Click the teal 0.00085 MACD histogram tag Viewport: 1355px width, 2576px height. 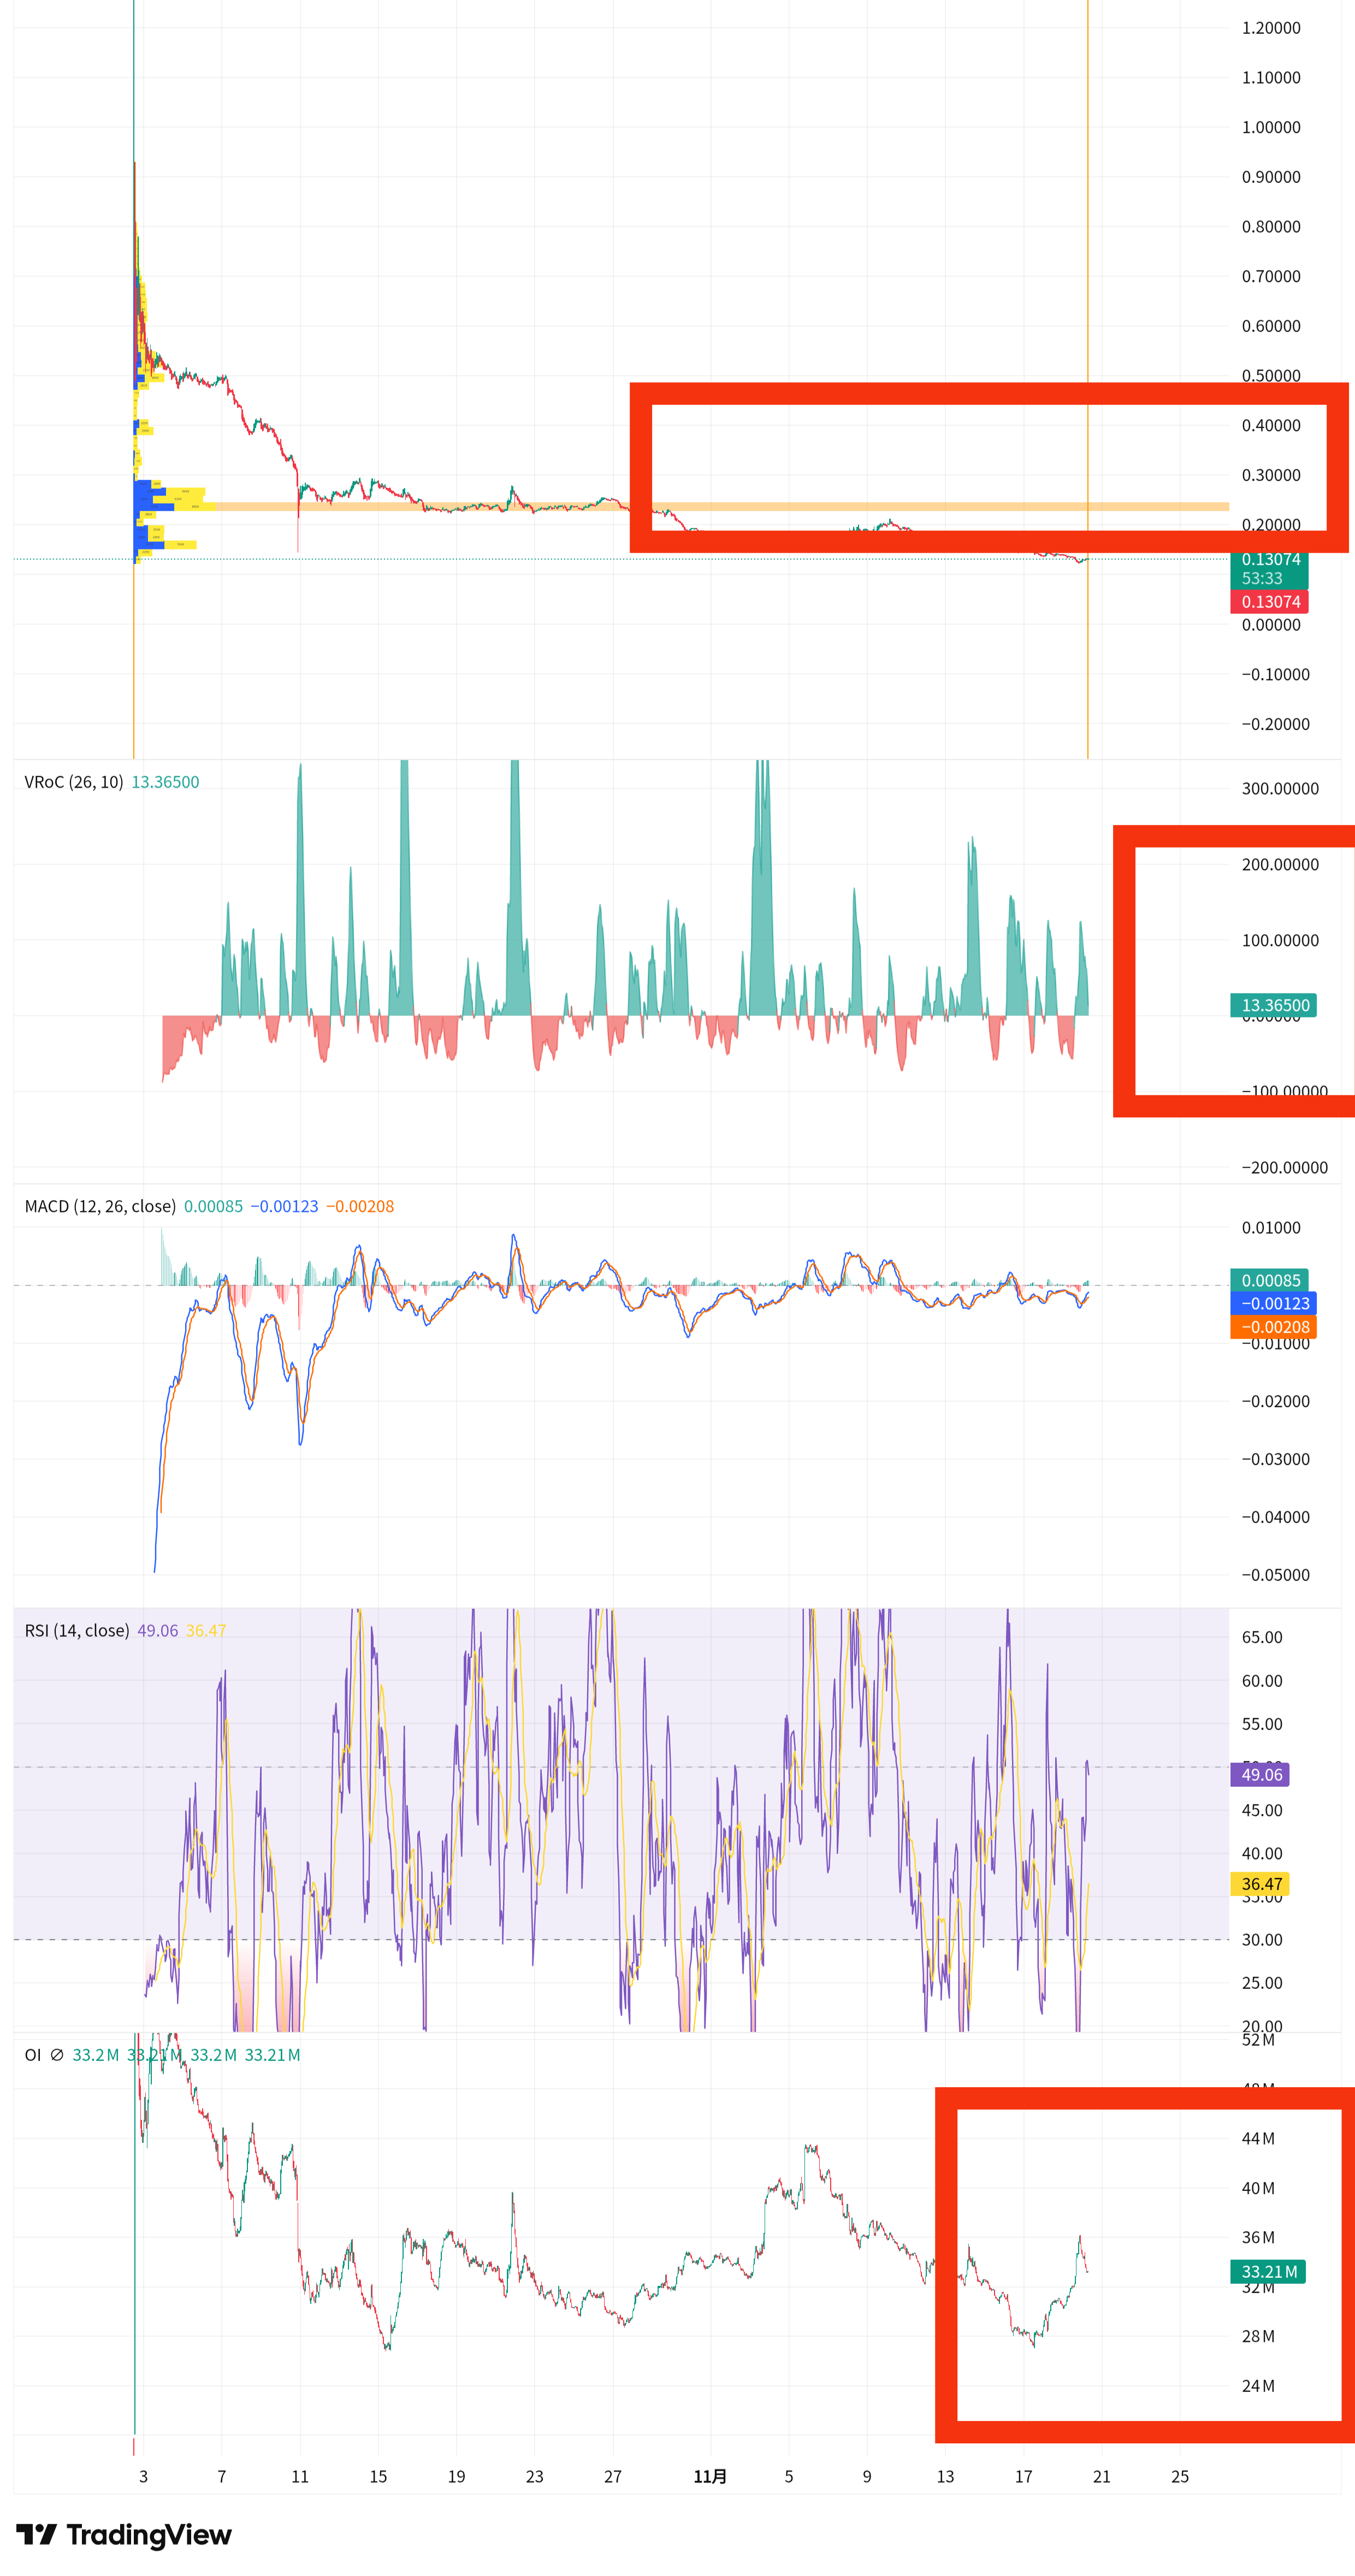[x=1269, y=1280]
